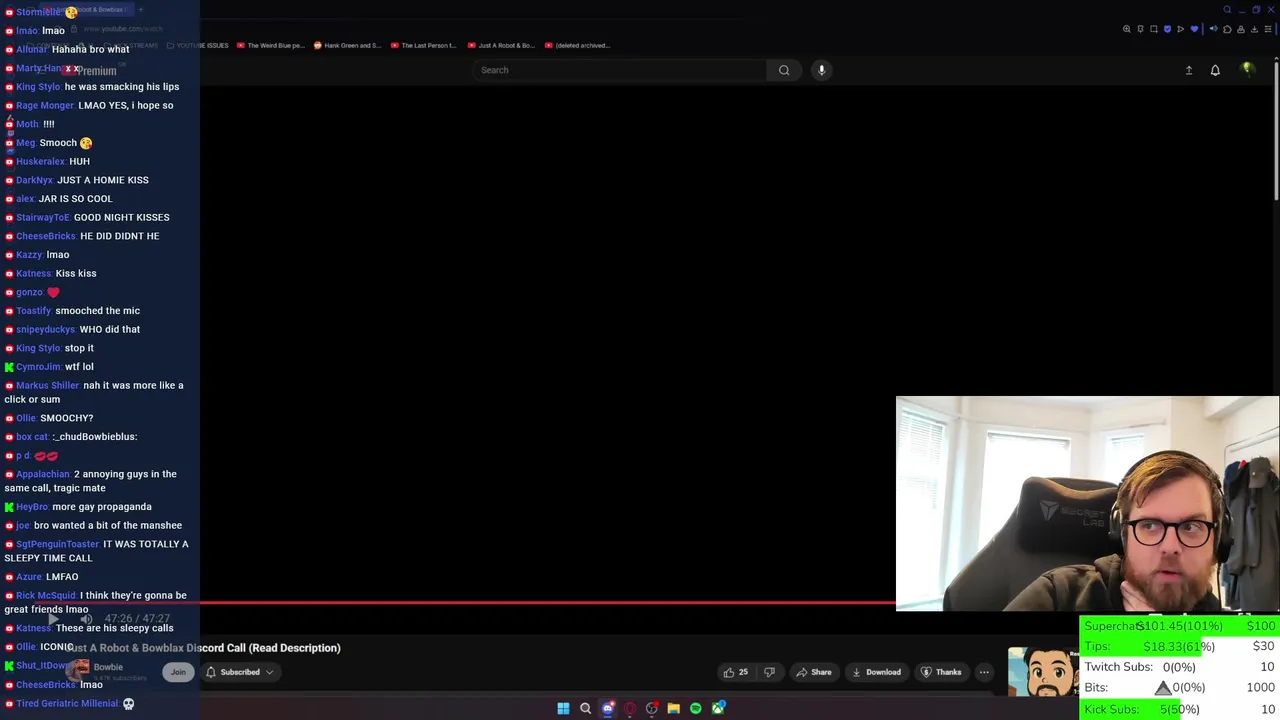This screenshot has height=720, width=1280.
Task: Open Spotify from the taskbar
Action: tap(696, 708)
